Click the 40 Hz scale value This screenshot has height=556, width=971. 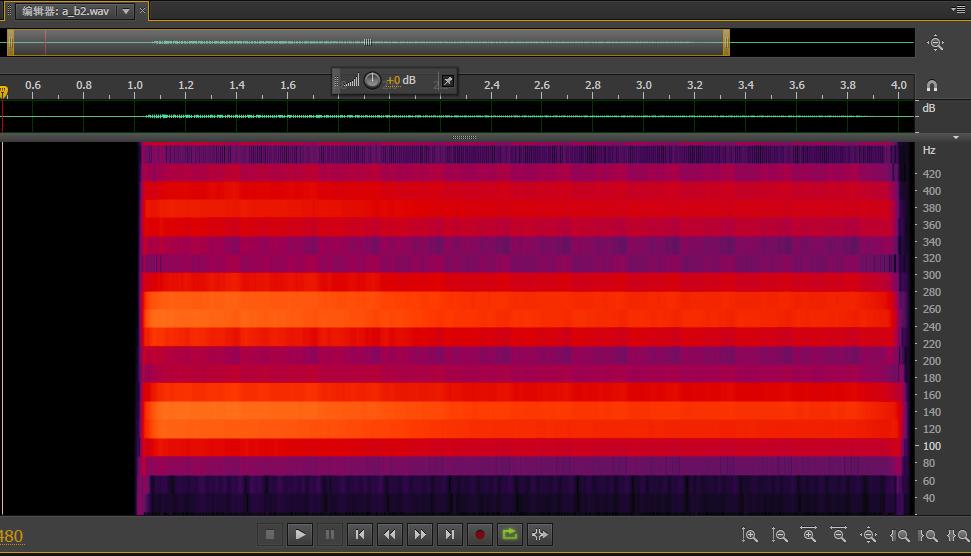[929, 498]
